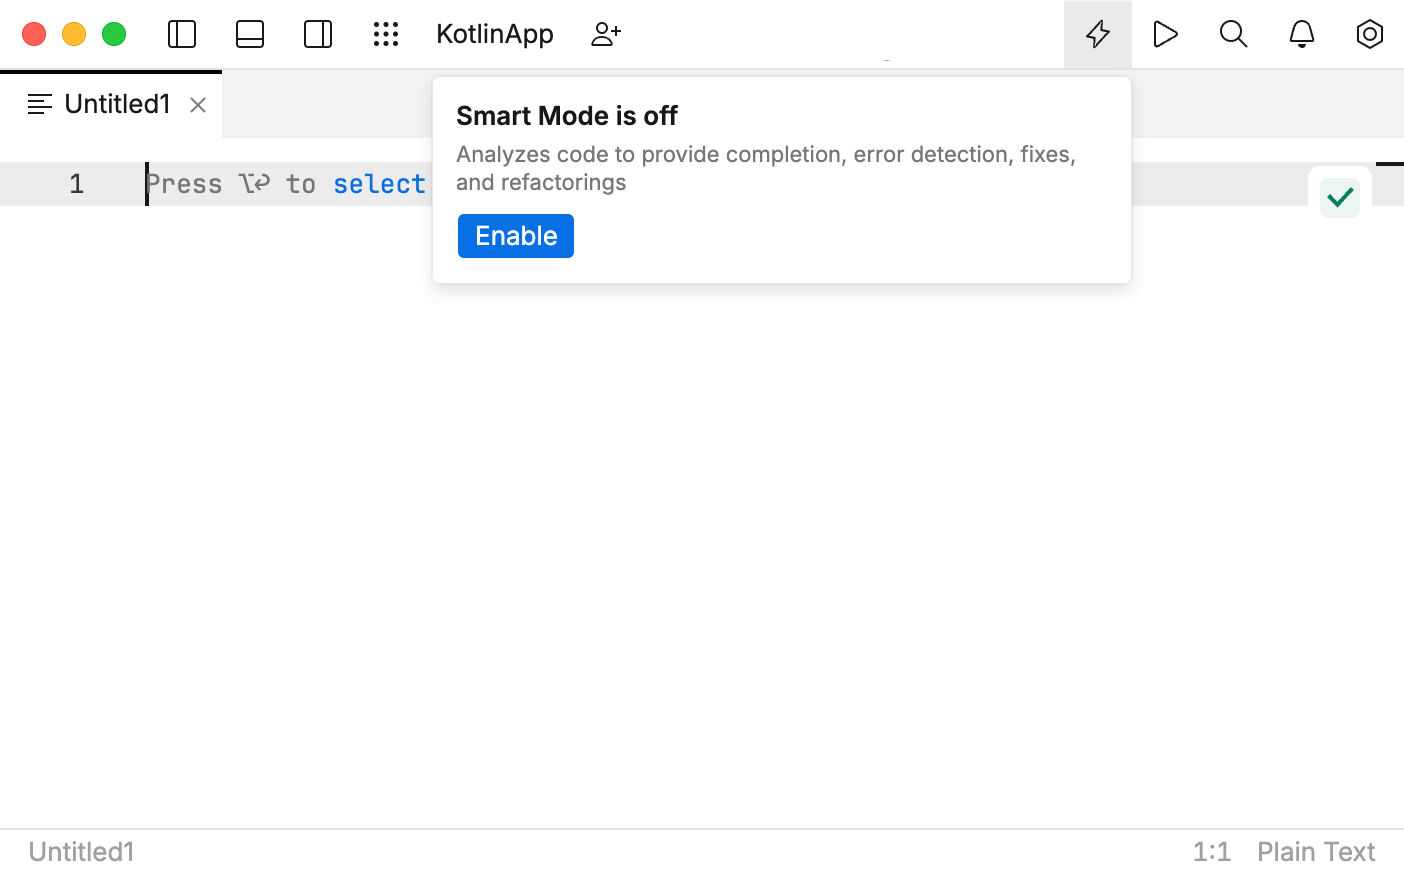Toggle the bottom panel visibility icon
Image resolution: width=1404 pixels, height=876 pixels.
pos(250,34)
